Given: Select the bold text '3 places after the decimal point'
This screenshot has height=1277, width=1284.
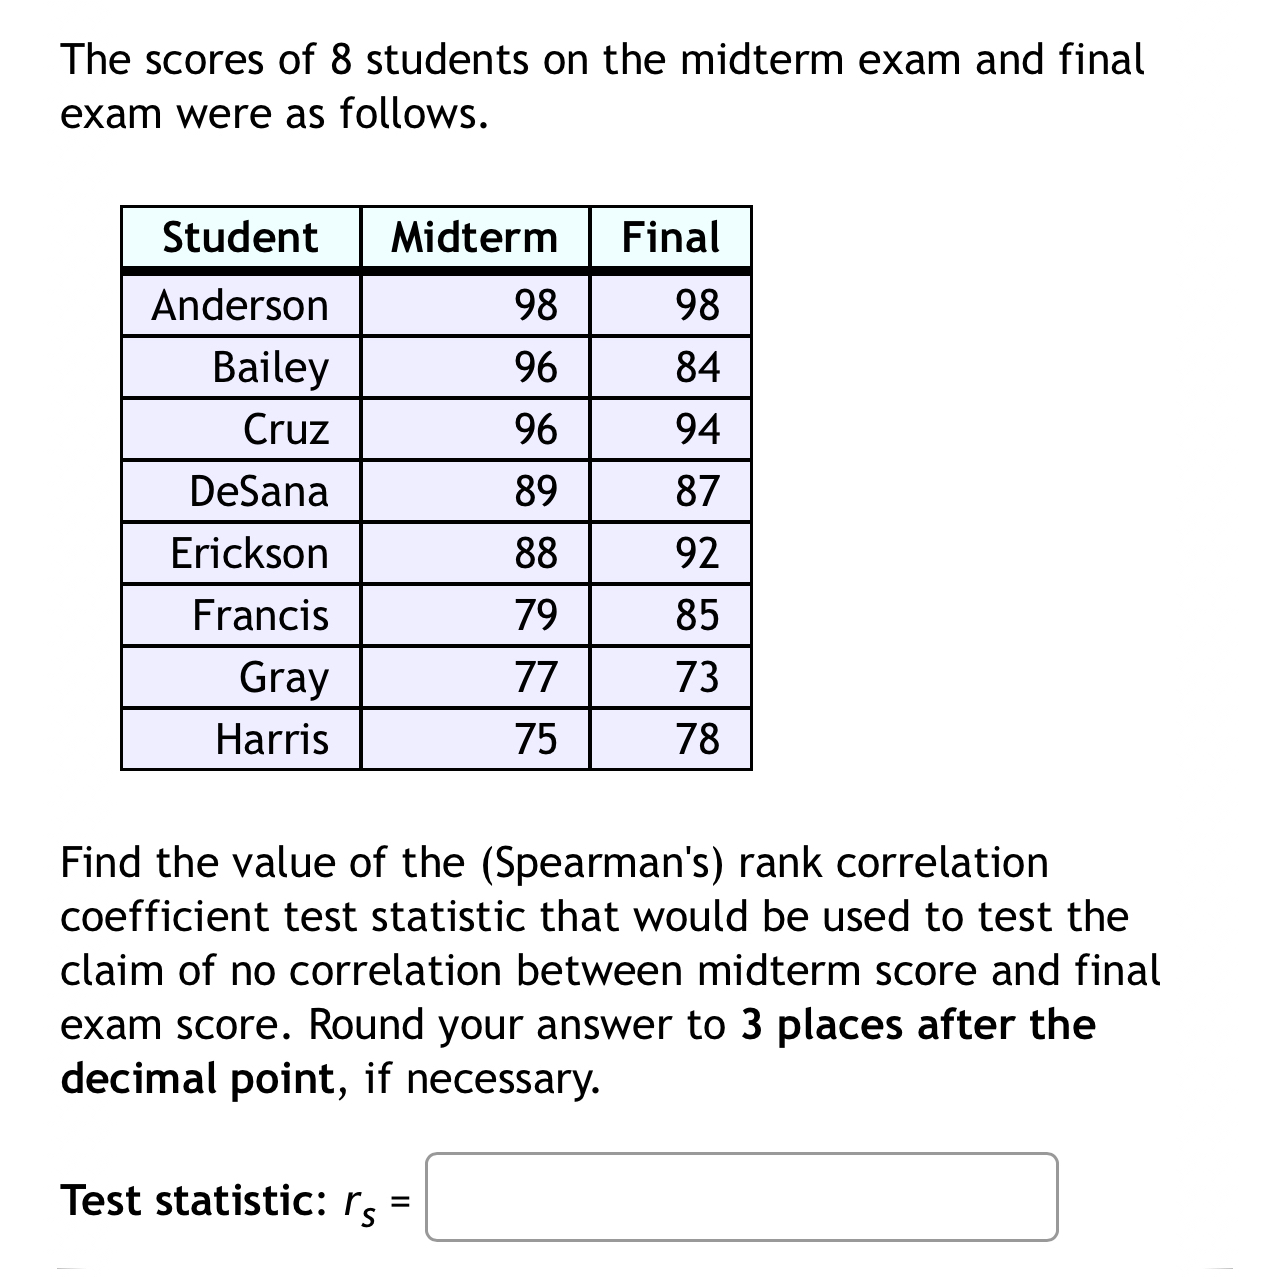Looking at the screenshot, I should click(x=916, y=1024).
